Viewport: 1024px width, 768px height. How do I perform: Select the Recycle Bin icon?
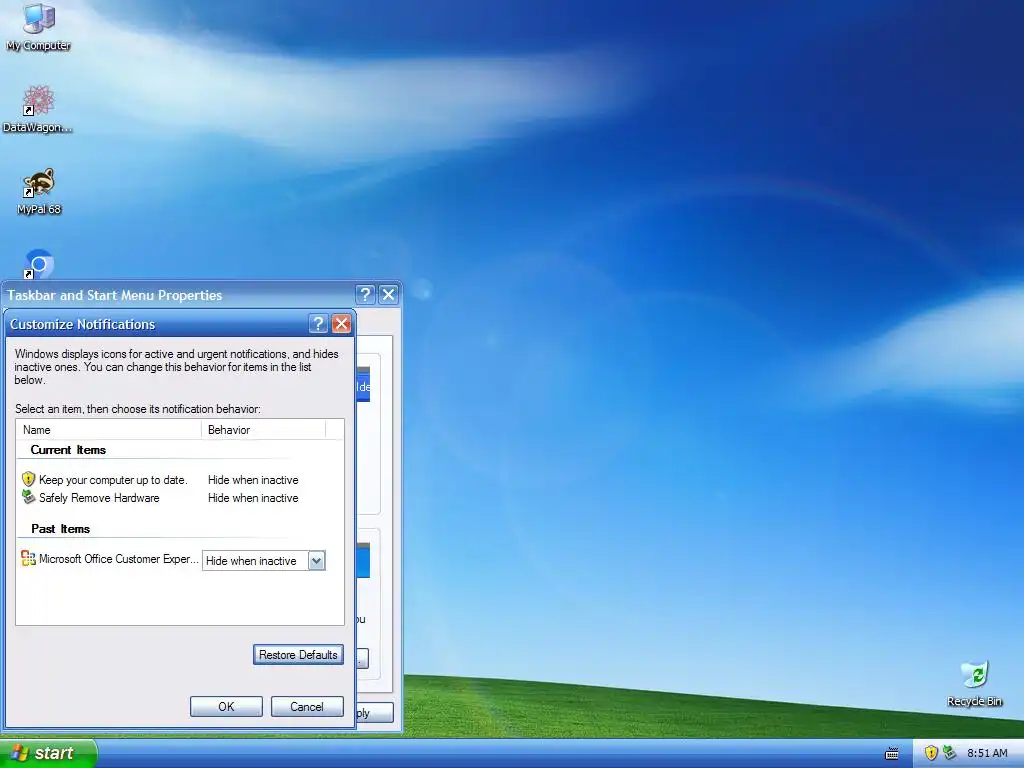pyautogui.click(x=974, y=684)
